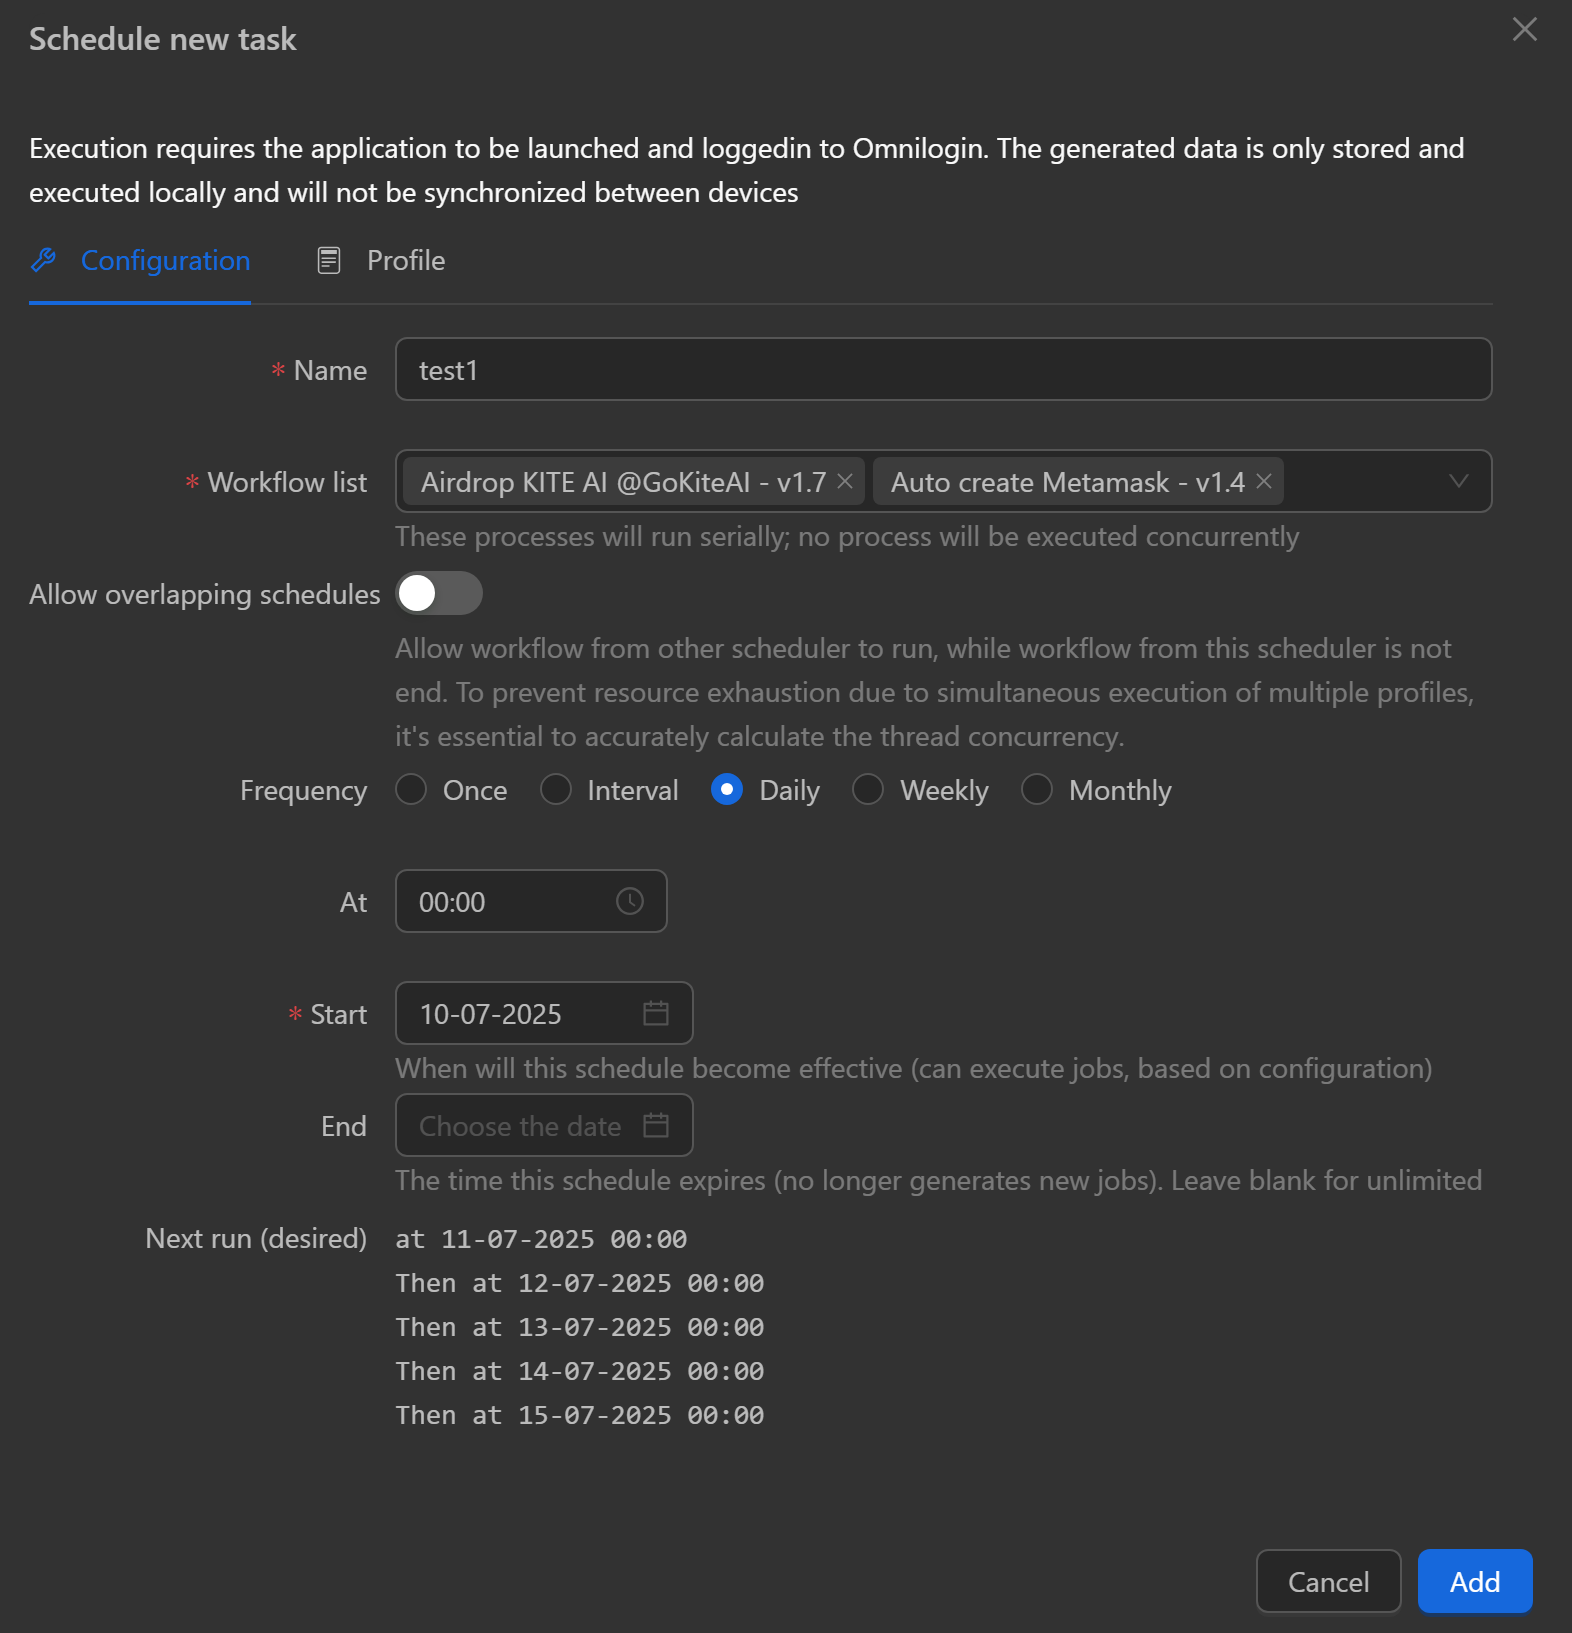Click the wrench Configuration icon
Viewport: 1572px width, 1633px height.
tap(44, 260)
